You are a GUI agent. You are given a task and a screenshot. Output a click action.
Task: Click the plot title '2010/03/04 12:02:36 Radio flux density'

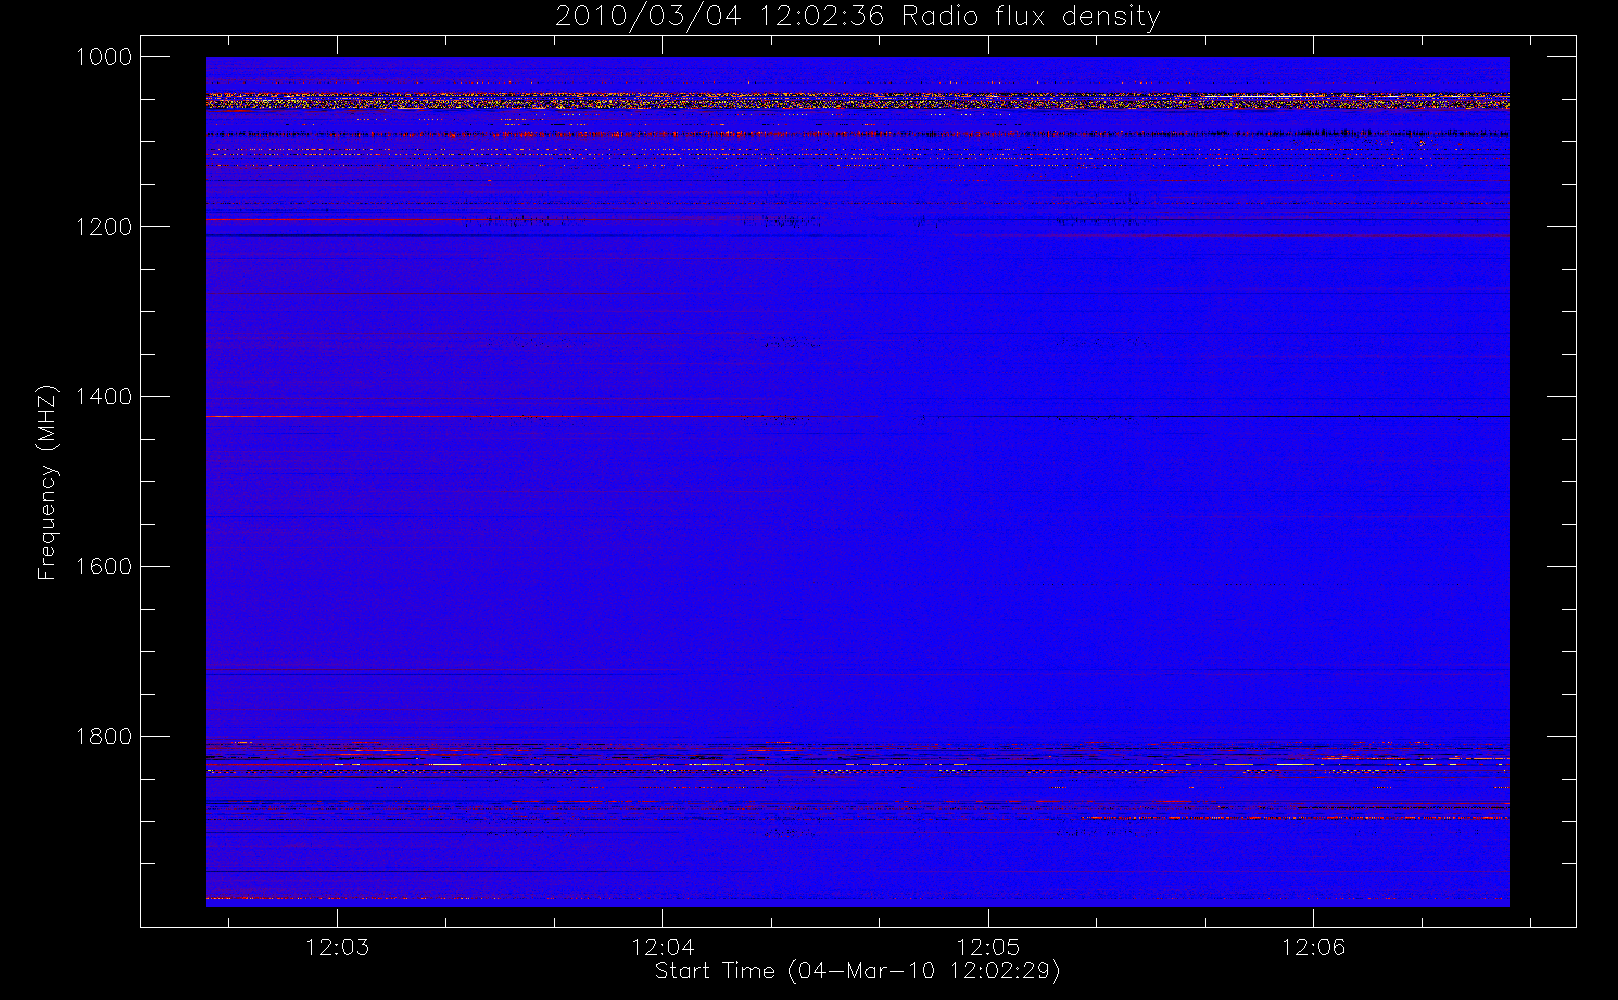(x=857, y=17)
